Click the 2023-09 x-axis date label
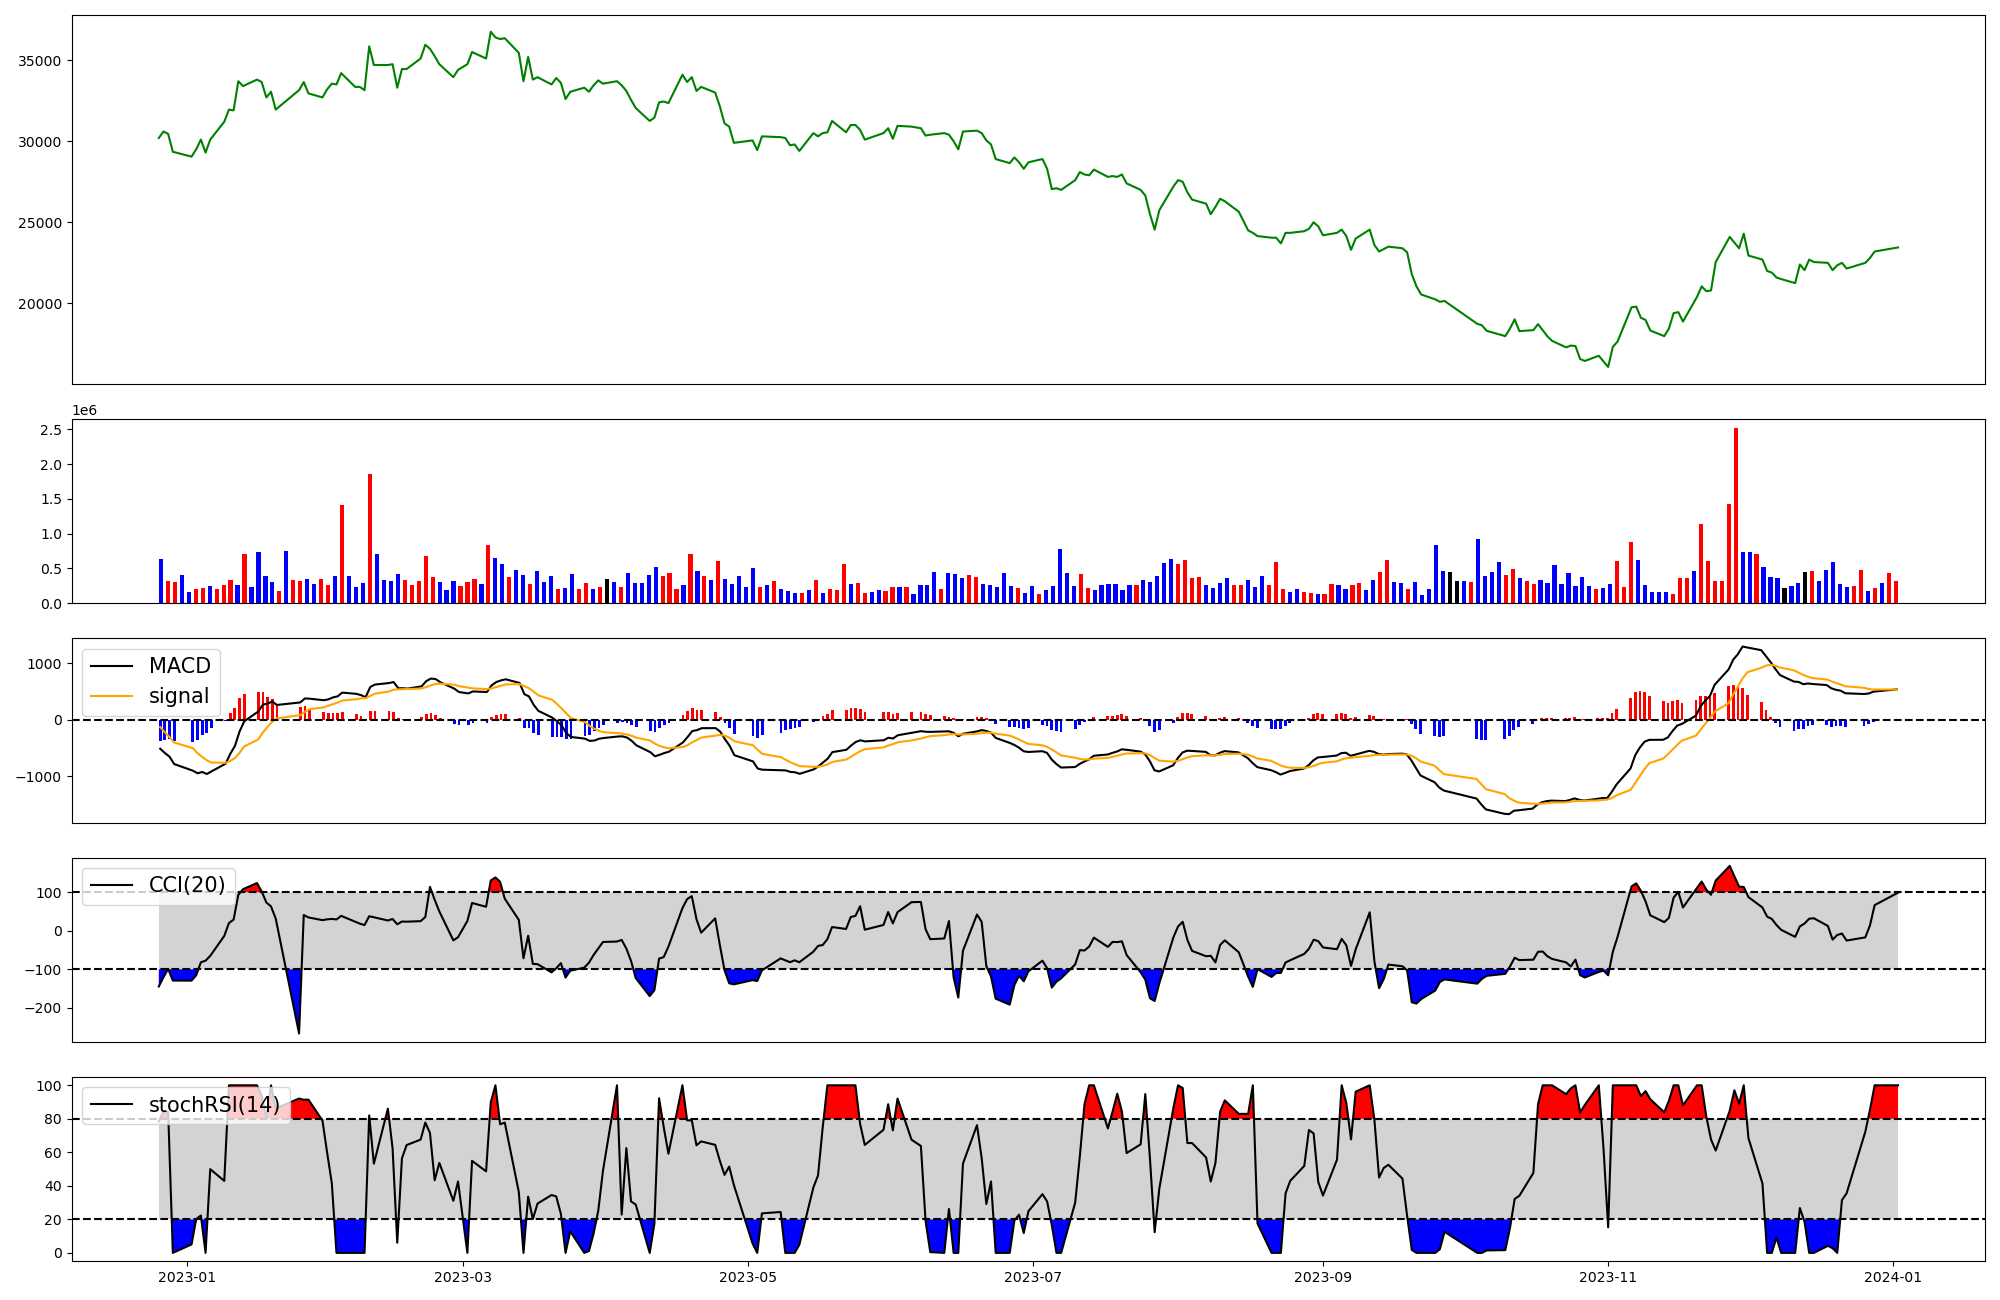2000x1300 pixels. 1323,1277
